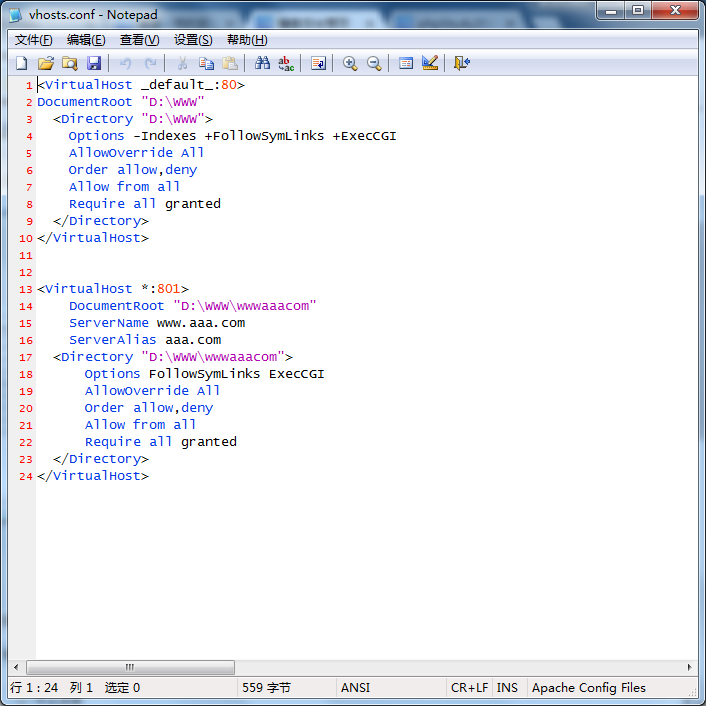Click the horizontal scrollbar thumb
Image resolution: width=706 pixels, height=706 pixels.
point(130,667)
